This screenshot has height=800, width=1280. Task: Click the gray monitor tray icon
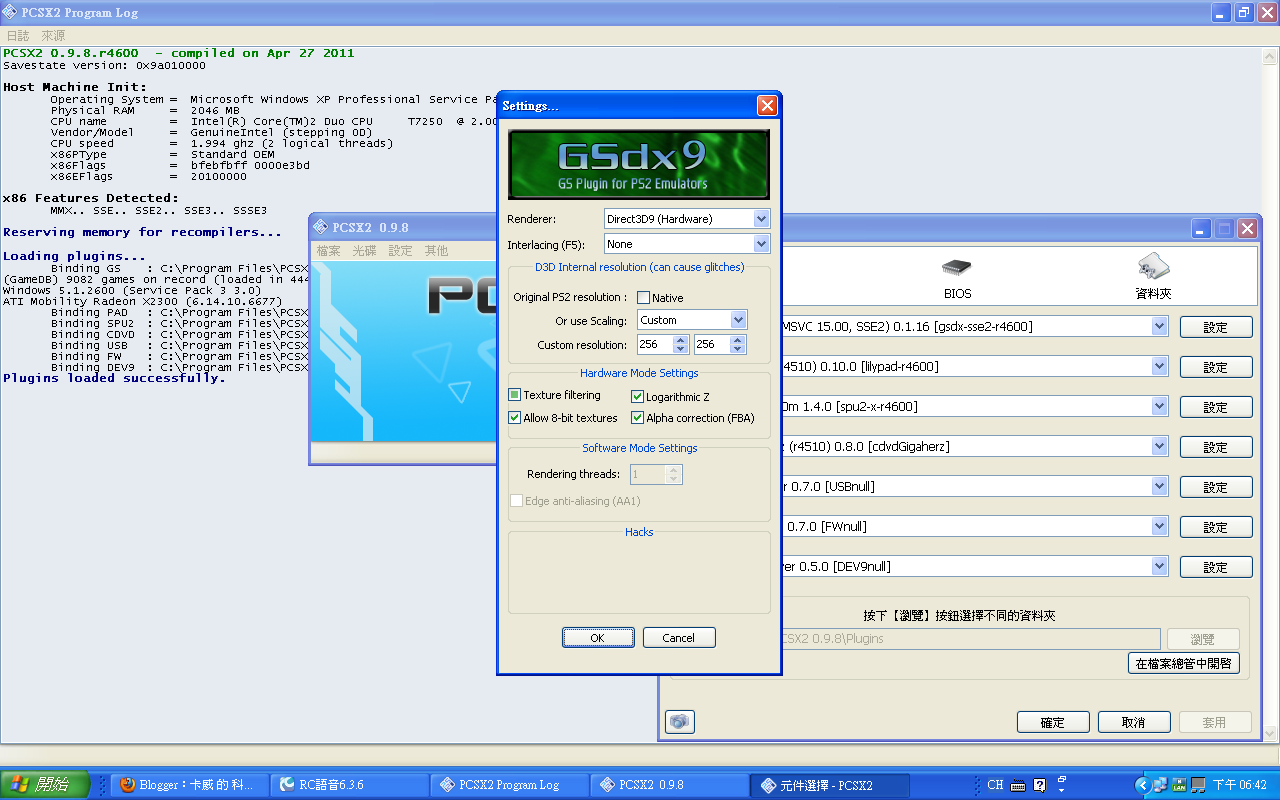pyautogui.click(x=1197, y=785)
